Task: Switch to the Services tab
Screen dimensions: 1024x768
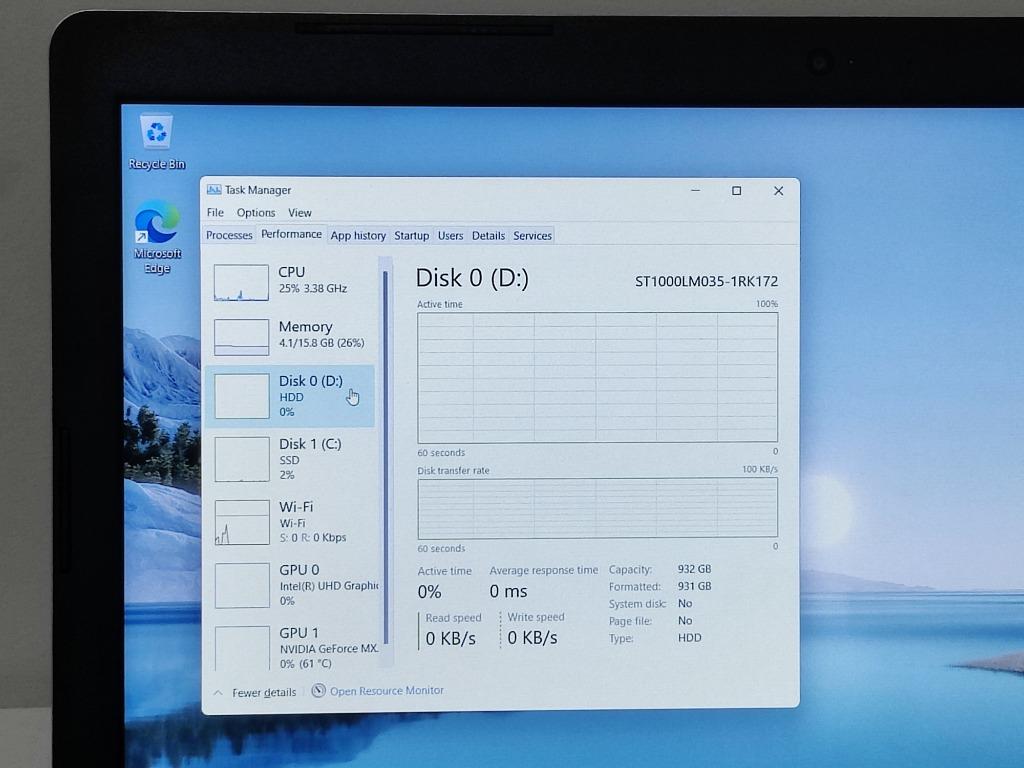Action: coord(532,236)
